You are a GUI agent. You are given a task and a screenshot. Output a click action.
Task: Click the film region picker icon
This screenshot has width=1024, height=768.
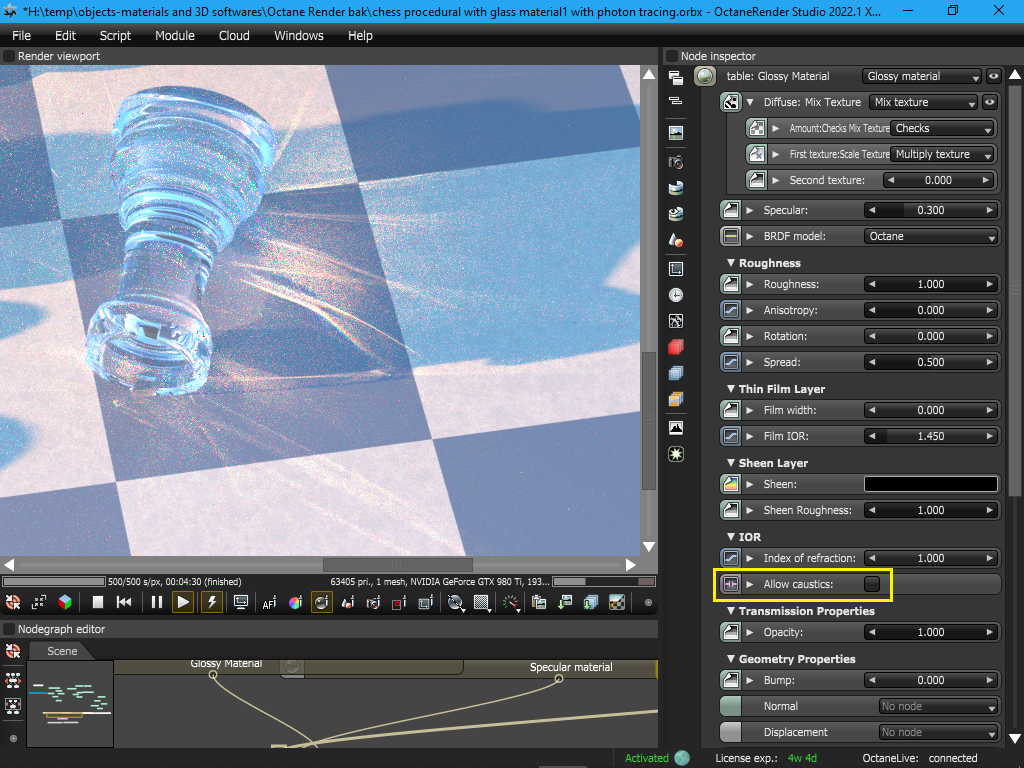point(426,602)
